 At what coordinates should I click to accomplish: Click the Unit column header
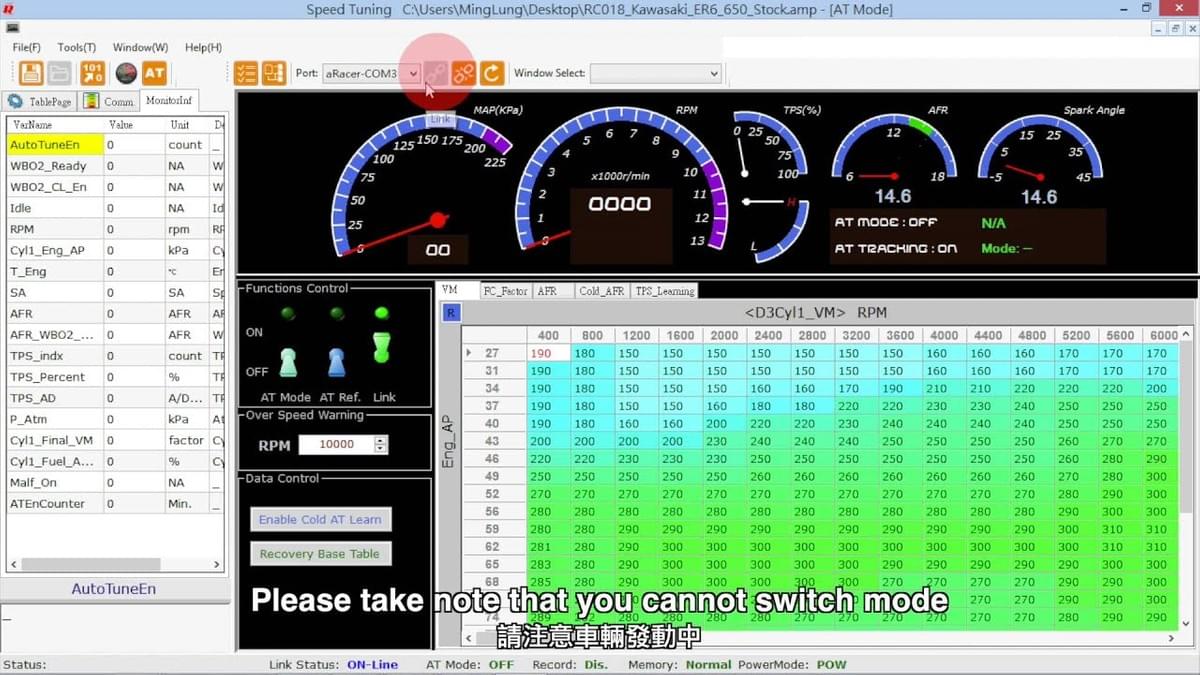point(188,125)
